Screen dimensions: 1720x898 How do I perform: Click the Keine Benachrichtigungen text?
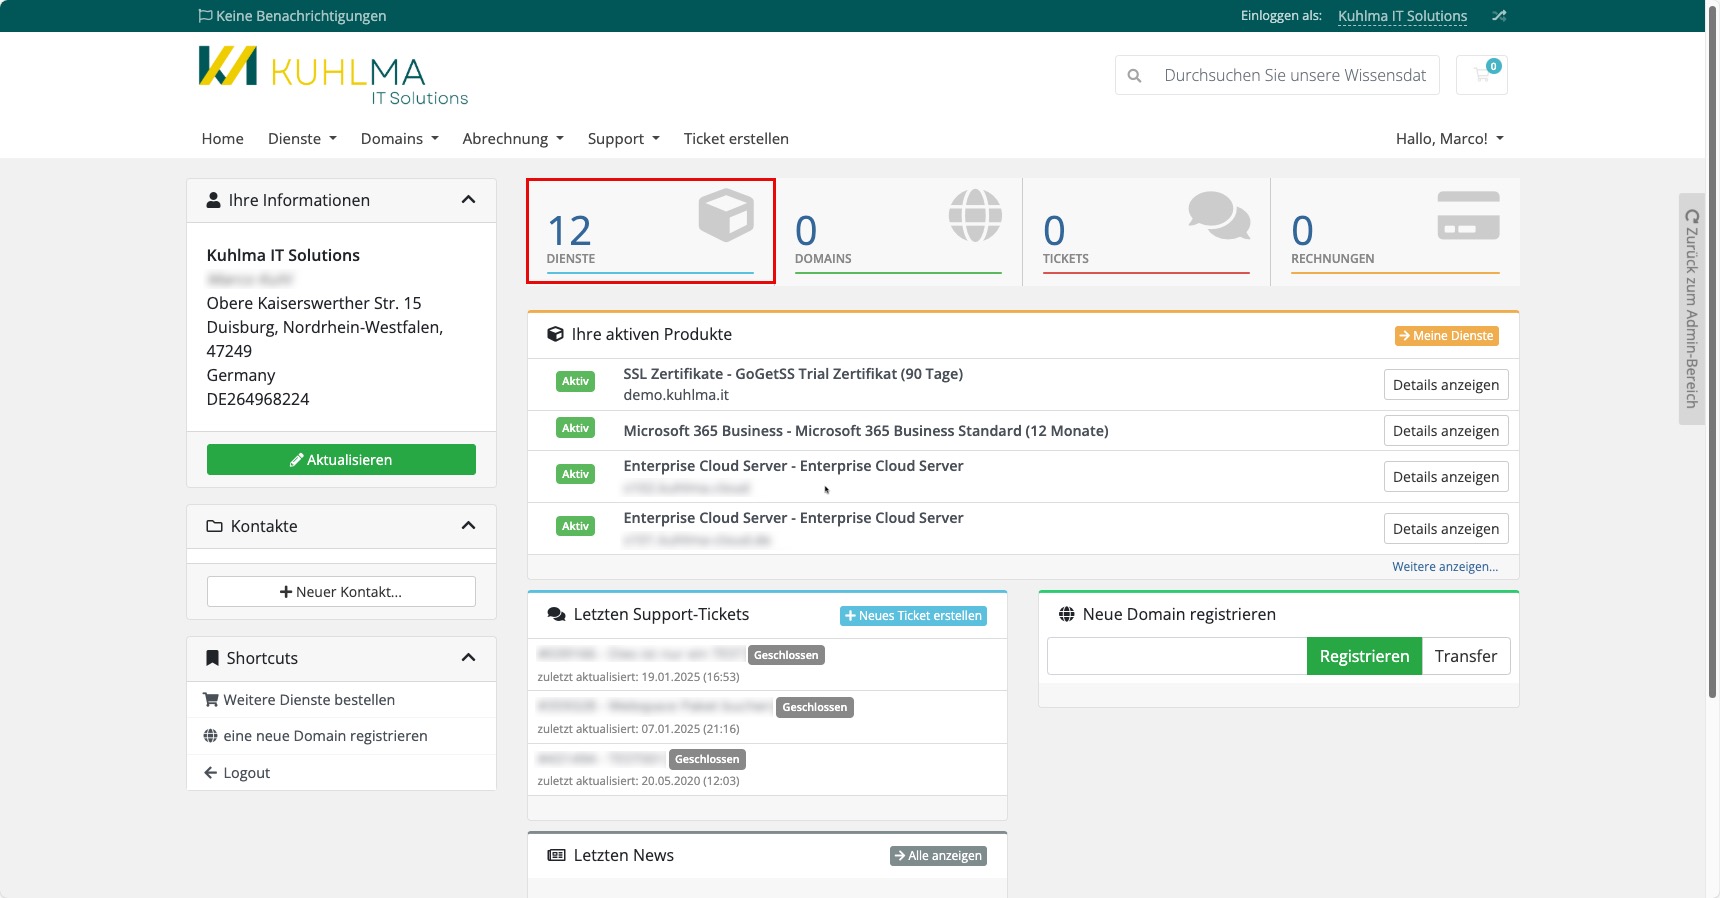(301, 16)
